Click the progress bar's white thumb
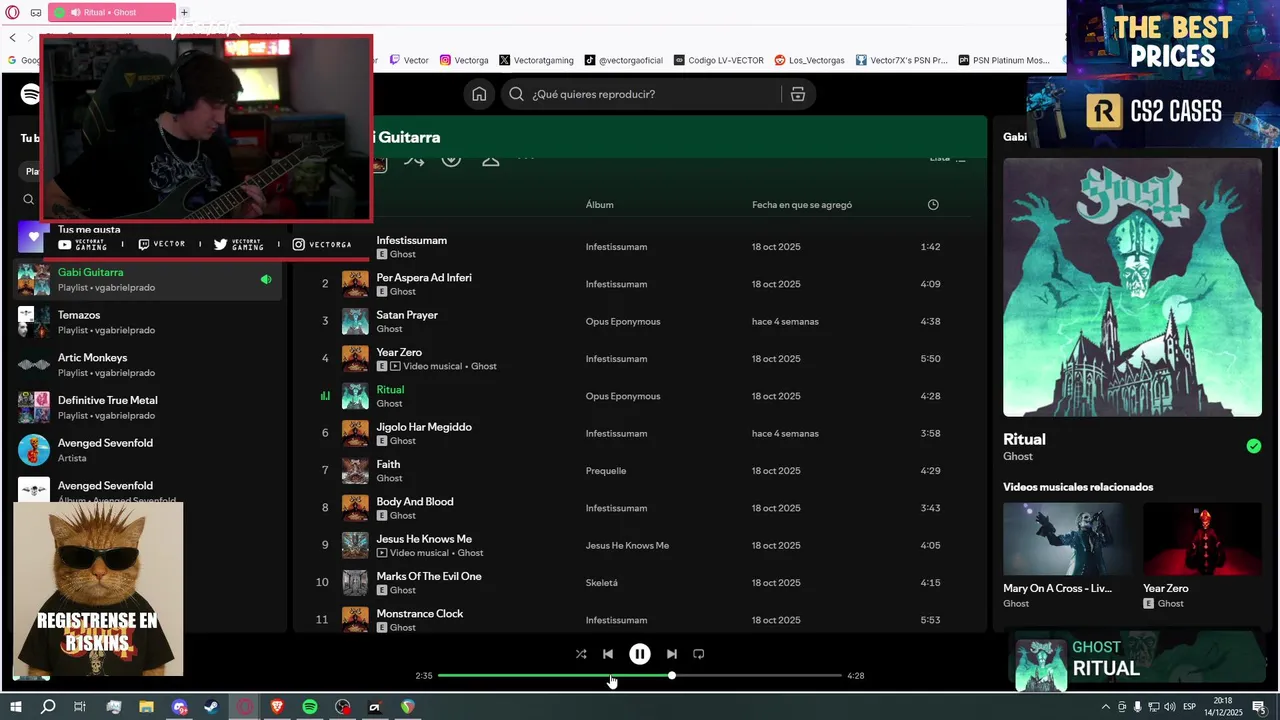1280x720 pixels. point(672,676)
